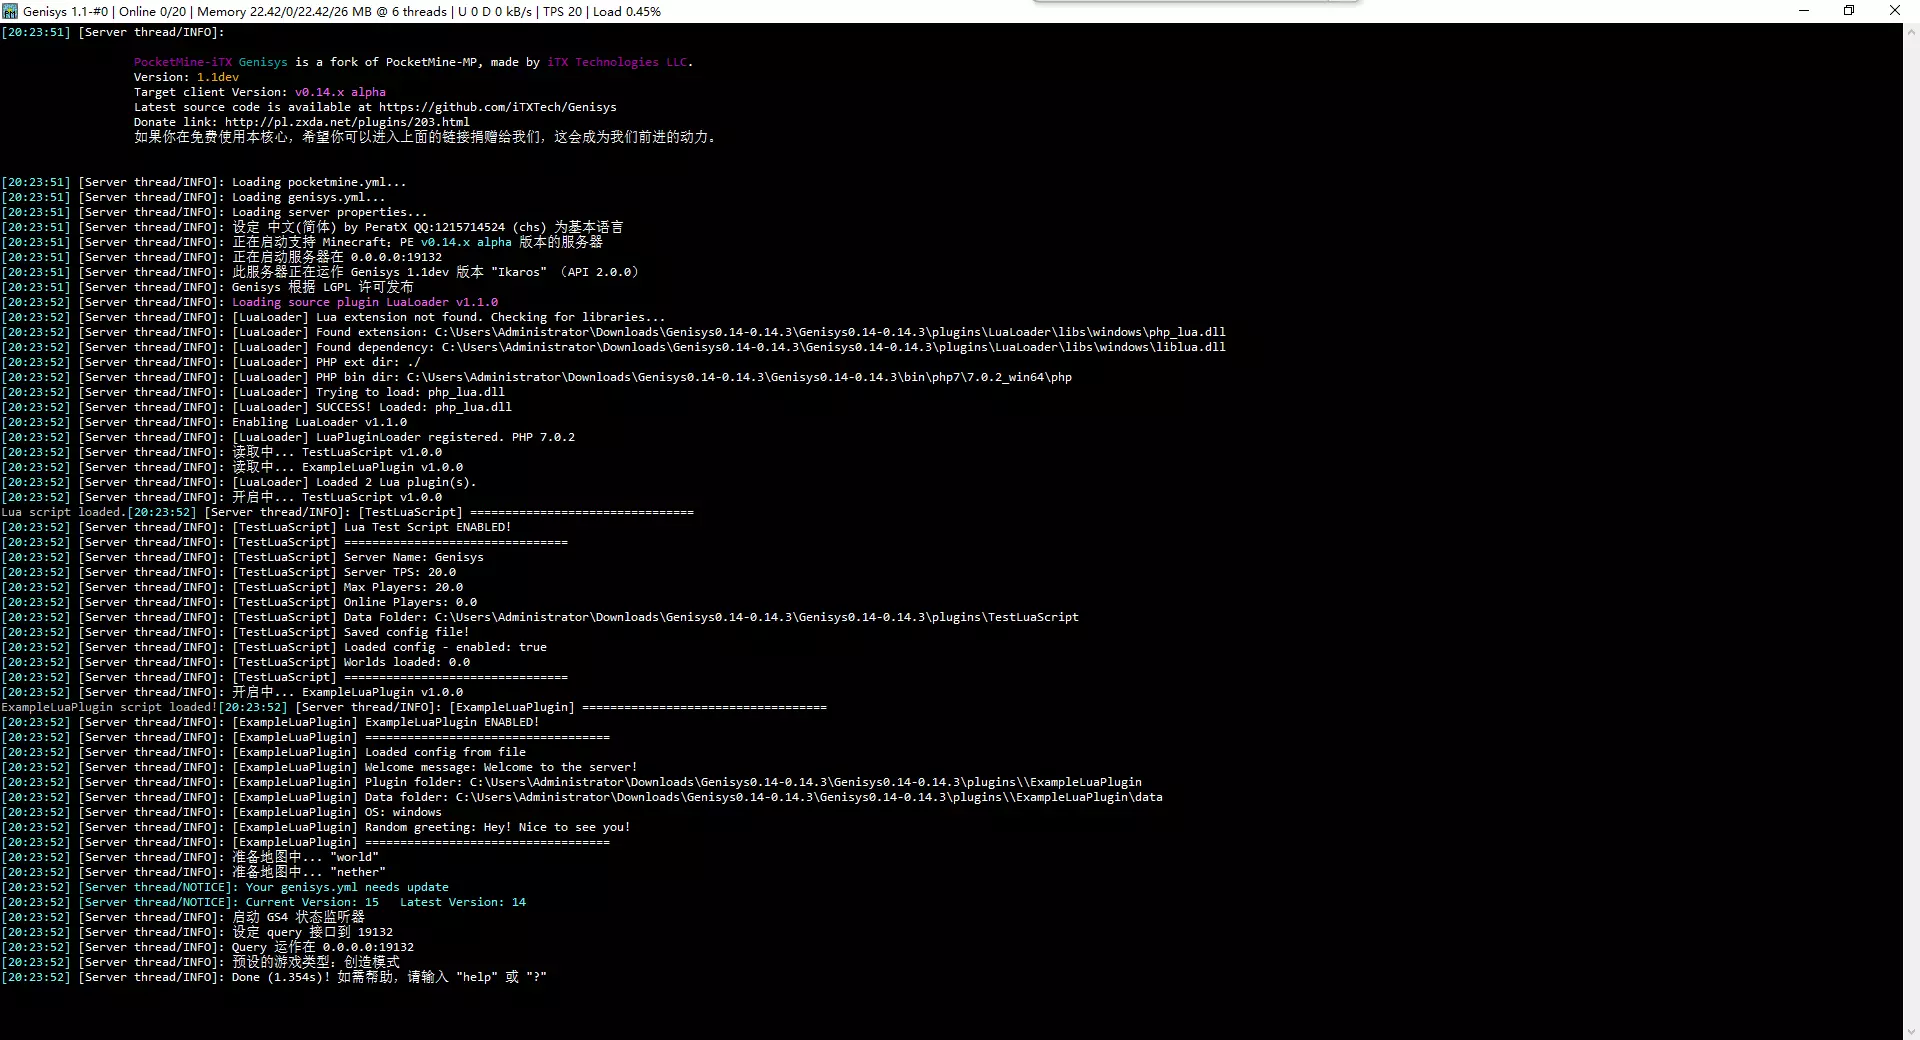Click the scrollbar down arrow
The width and height of the screenshot is (1920, 1040).
click(1911, 1031)
